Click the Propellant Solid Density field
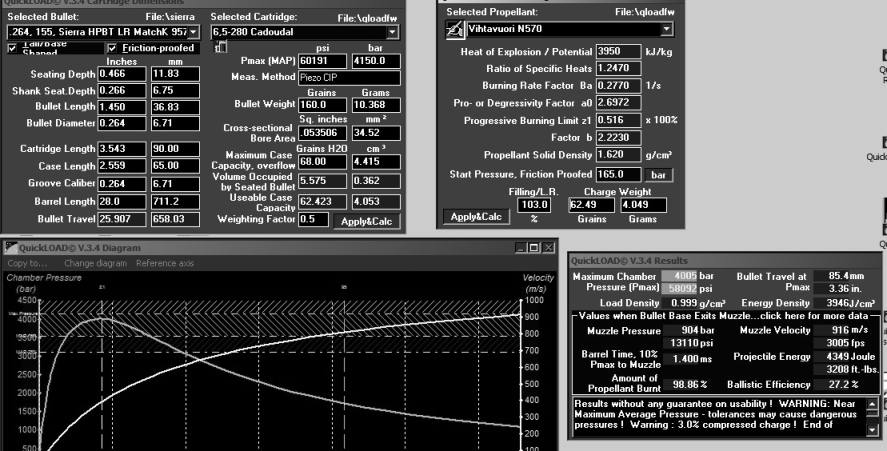The width and height of the screenshot is (887, 451). tap(619, 154)
